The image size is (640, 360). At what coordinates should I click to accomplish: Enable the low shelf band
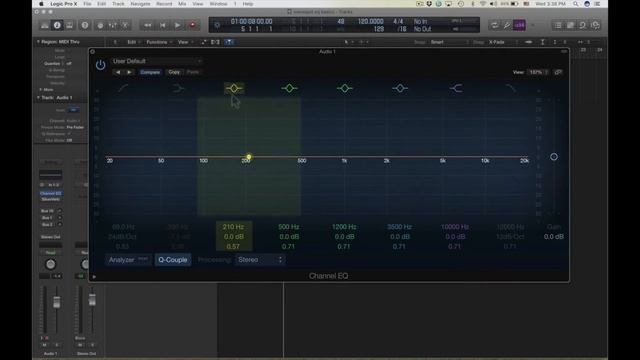pyautogui.click(x=178, y=88)
